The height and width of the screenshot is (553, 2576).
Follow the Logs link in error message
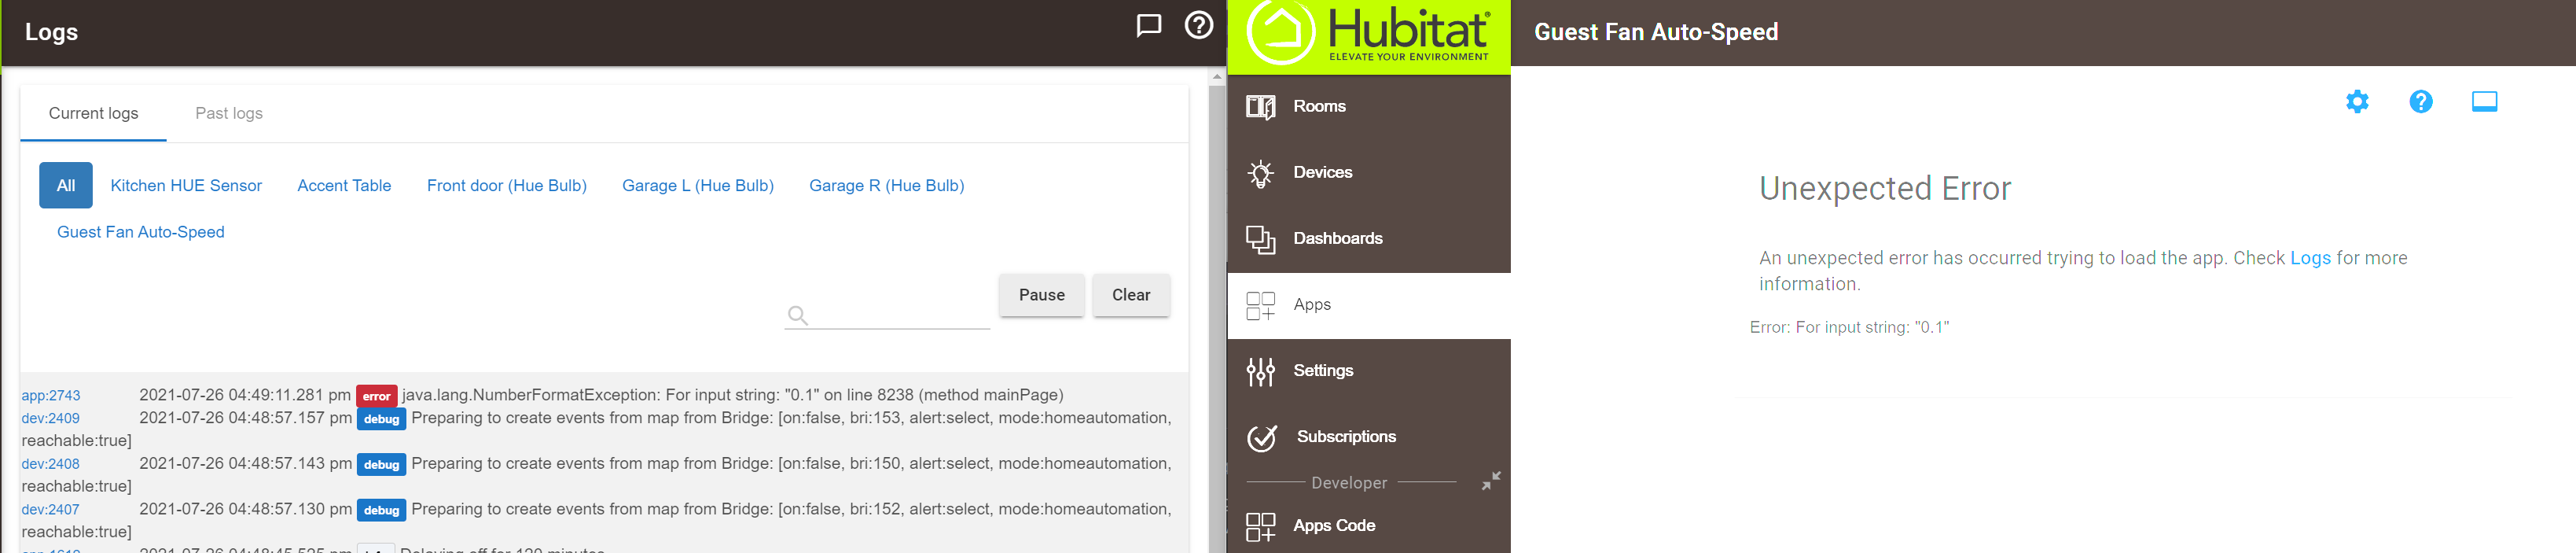[2310, 258]
